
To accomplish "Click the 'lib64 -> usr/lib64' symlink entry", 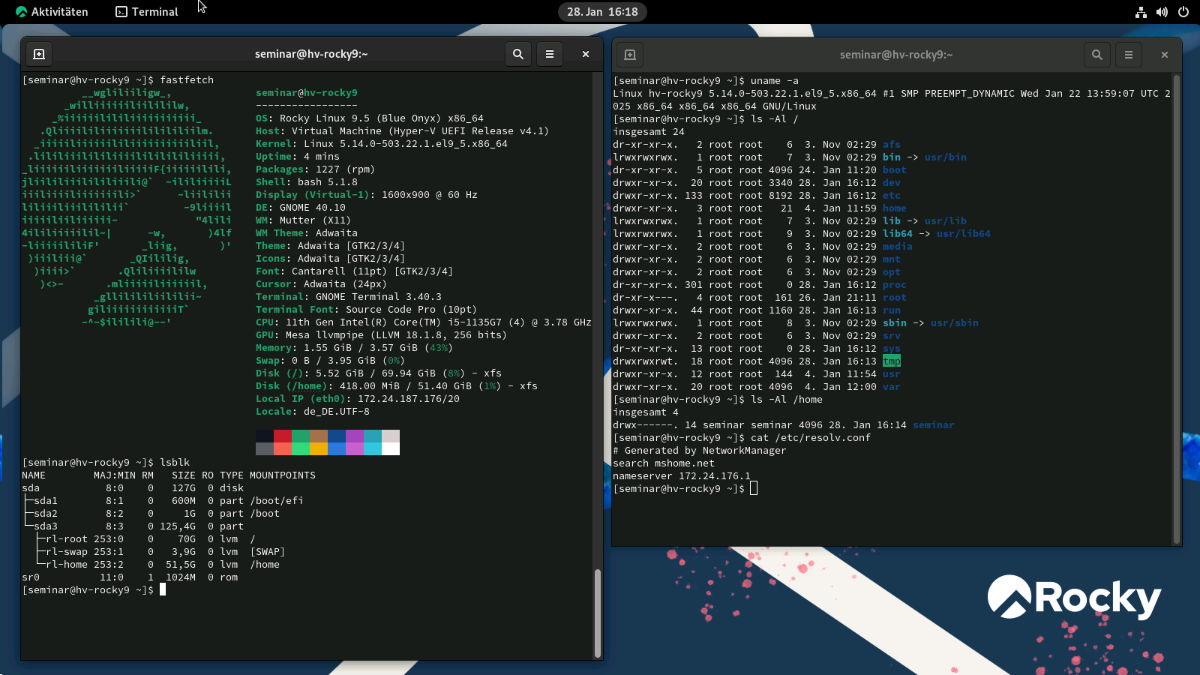I will [936, 233].
